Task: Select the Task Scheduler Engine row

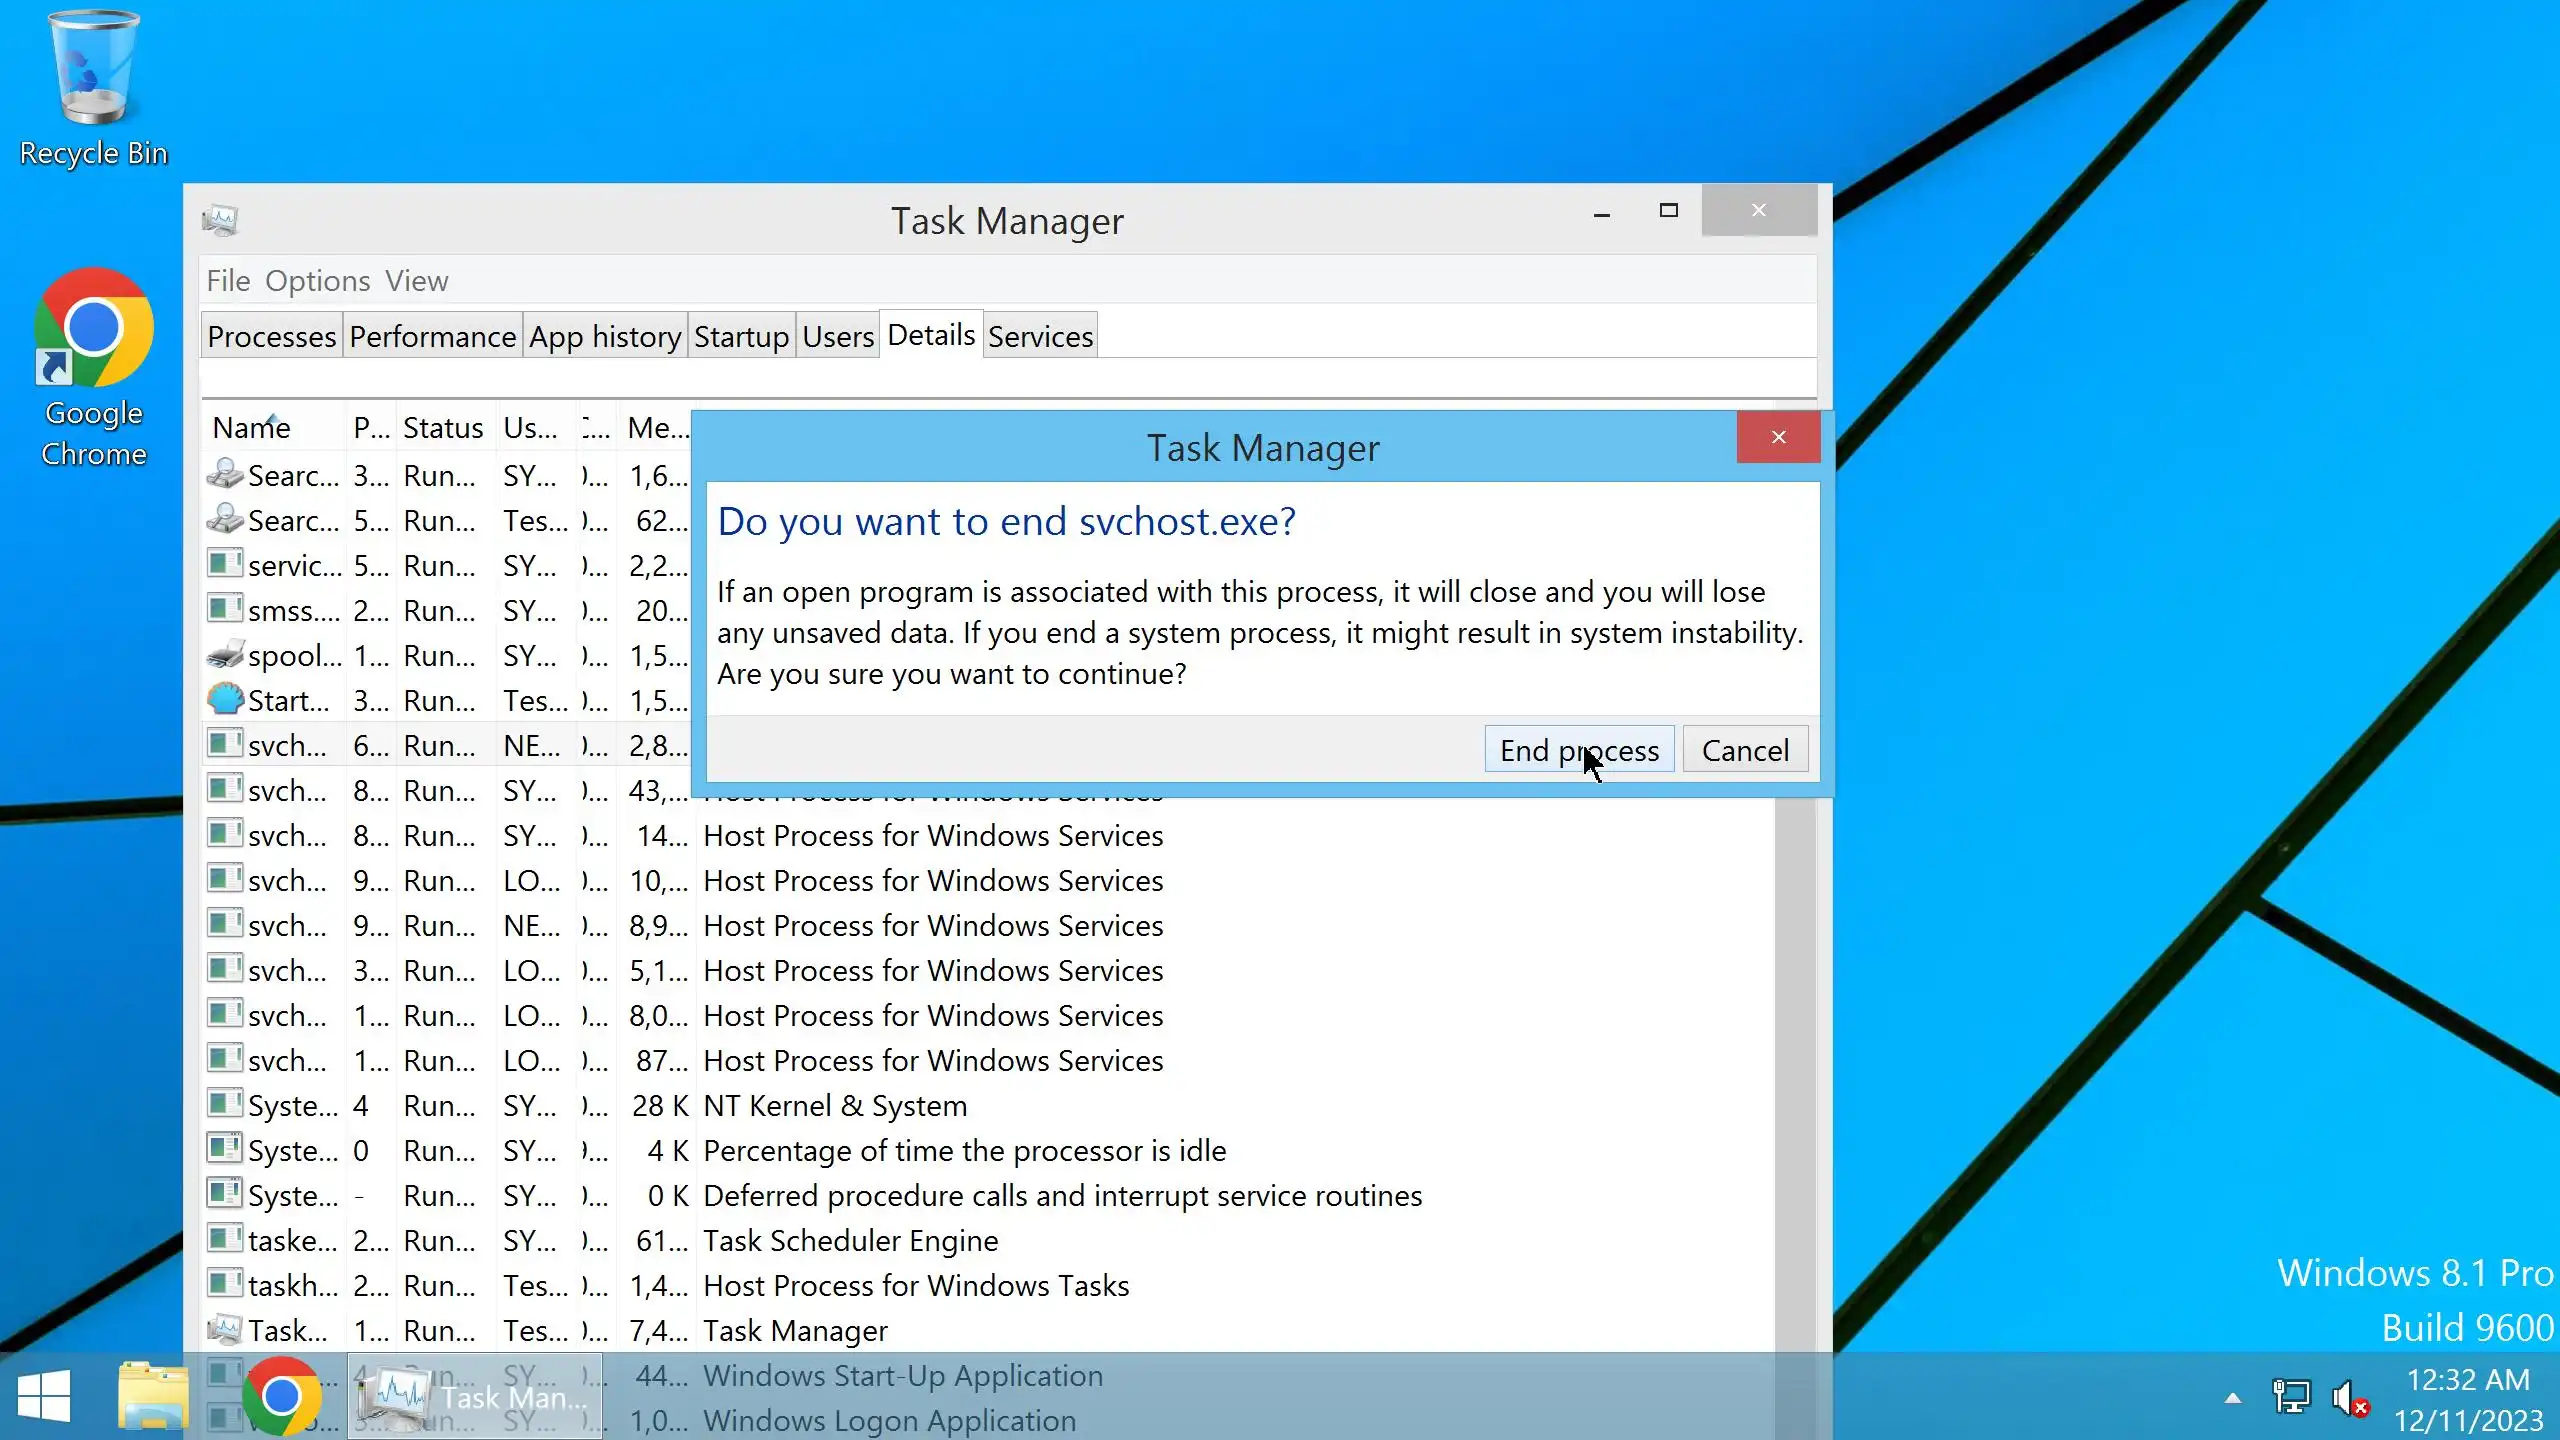Action: [x=850, y=1241]
